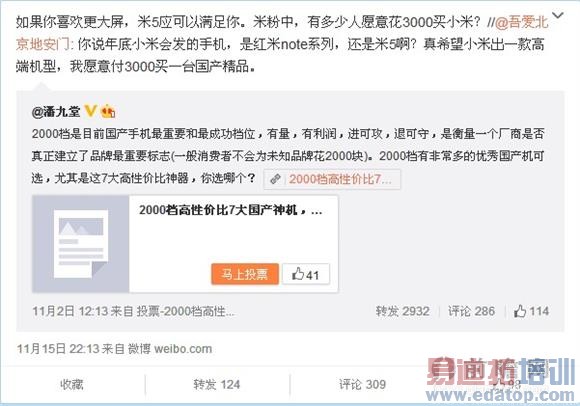Click the chain link icon in short URL
580x406 pixels.
click(275, 179)
